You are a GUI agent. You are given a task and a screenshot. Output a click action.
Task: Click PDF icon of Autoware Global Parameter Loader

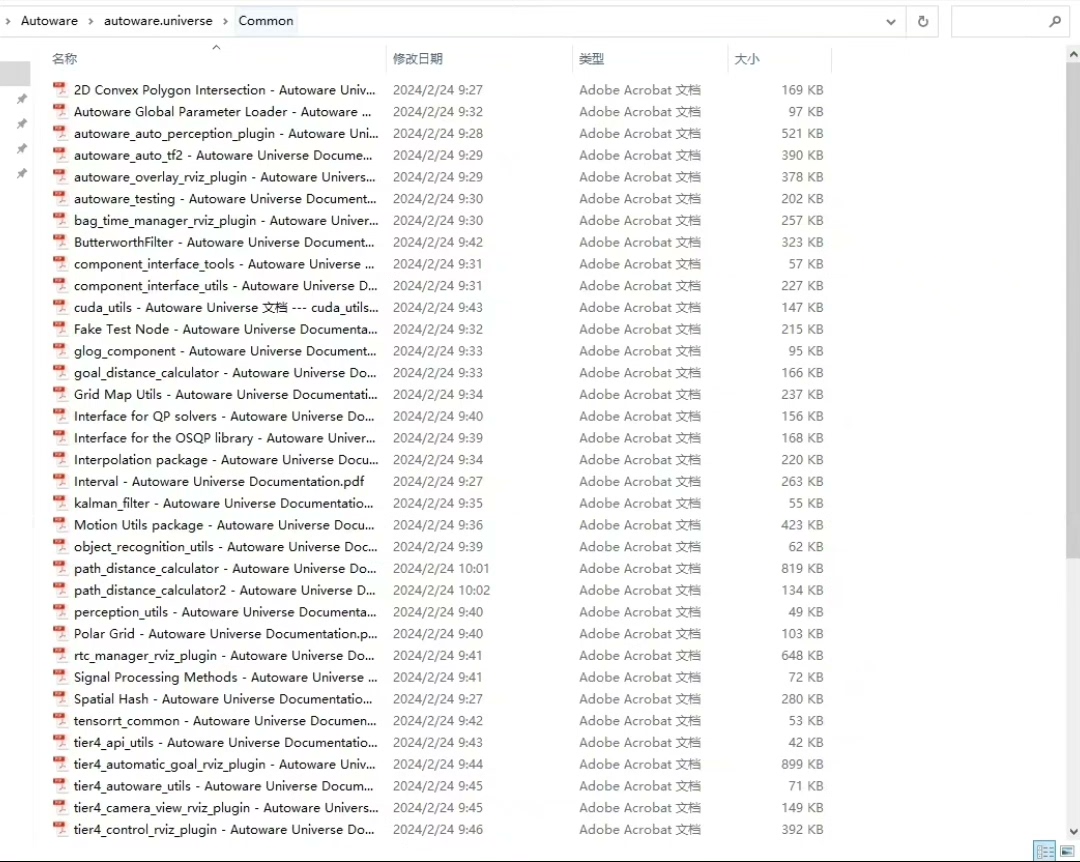pos(61,112)
